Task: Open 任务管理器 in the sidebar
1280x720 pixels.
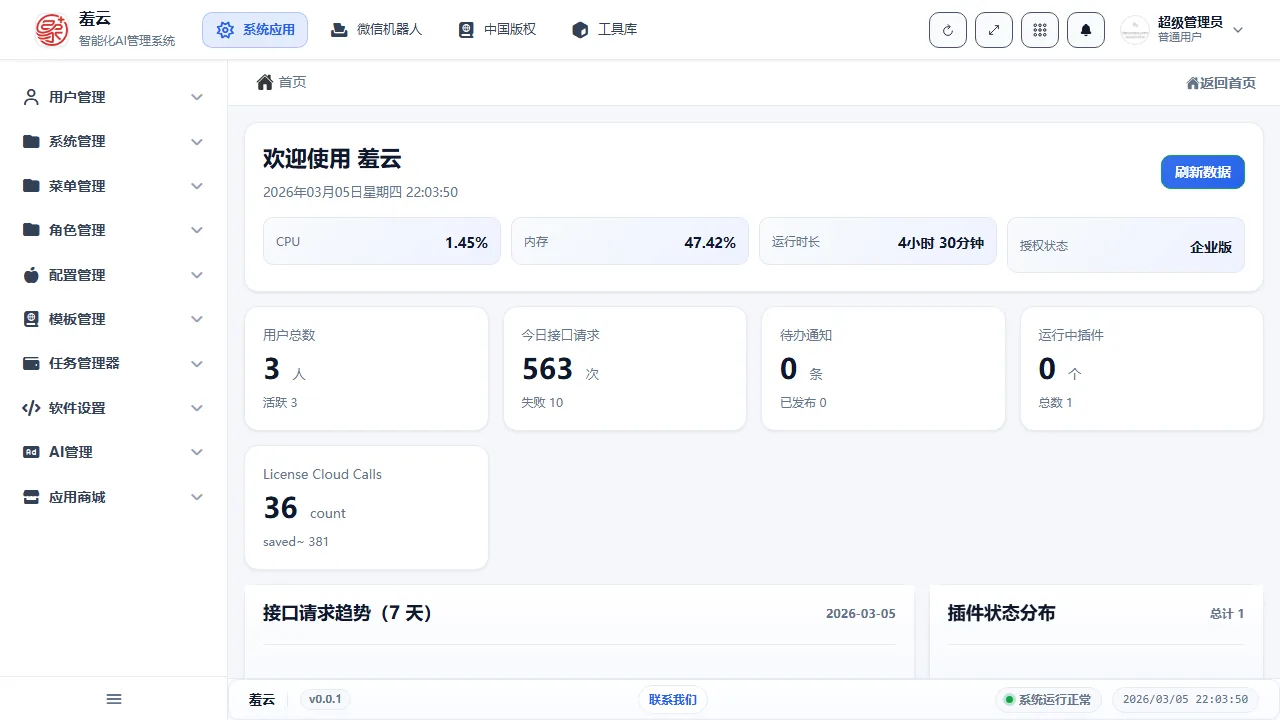Action: [113, 363]
